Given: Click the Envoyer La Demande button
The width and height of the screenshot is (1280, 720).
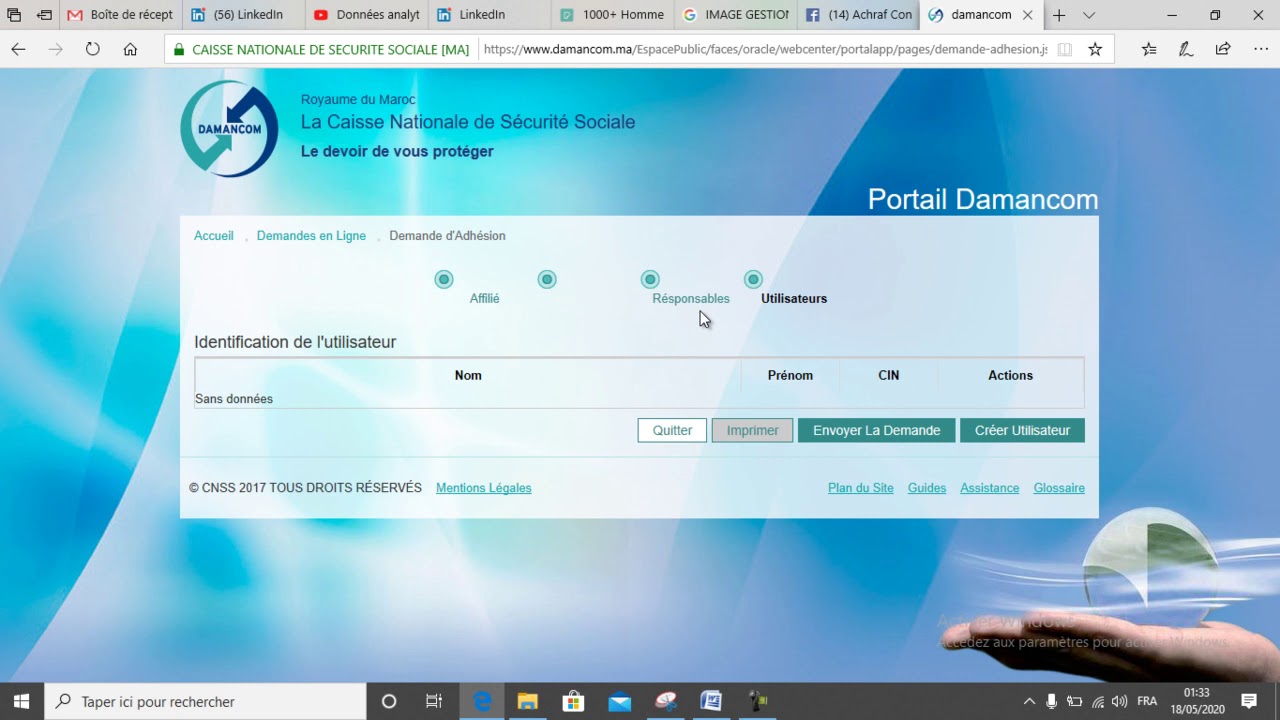Looking at the screenshot, I should pyautogui.click(x=877, y=430).
